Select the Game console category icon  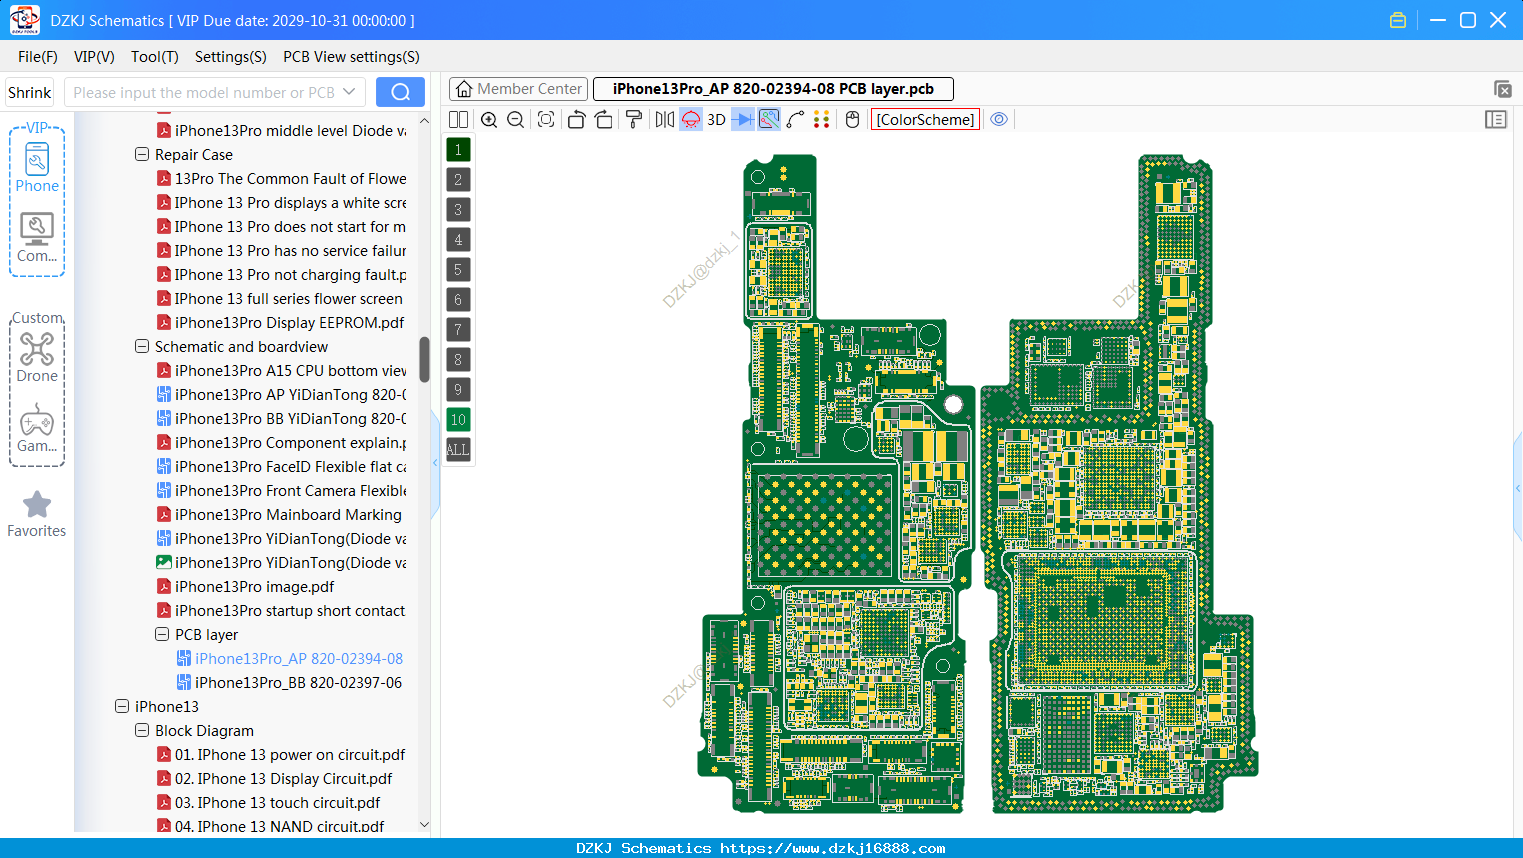pyautogui.click(x=37, y=428)
